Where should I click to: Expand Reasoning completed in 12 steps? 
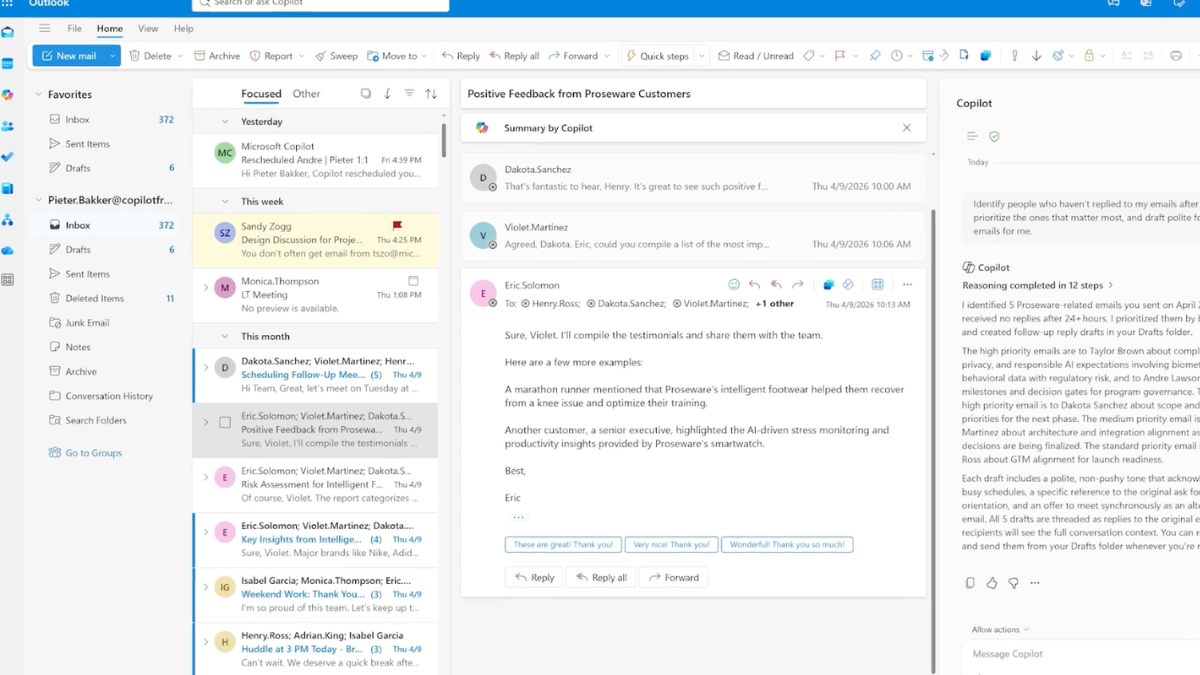1038,285
